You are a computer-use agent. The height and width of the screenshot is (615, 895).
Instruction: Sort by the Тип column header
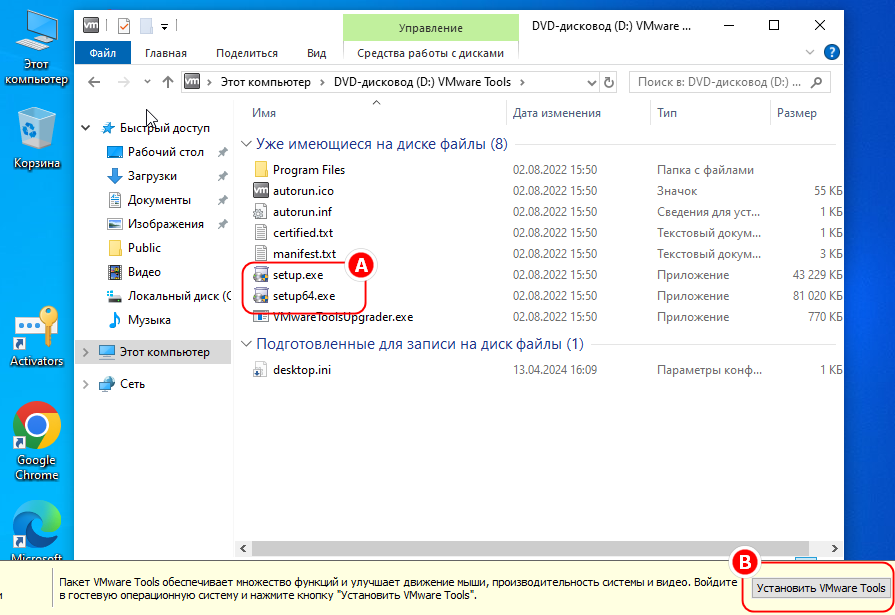(667, 113)
